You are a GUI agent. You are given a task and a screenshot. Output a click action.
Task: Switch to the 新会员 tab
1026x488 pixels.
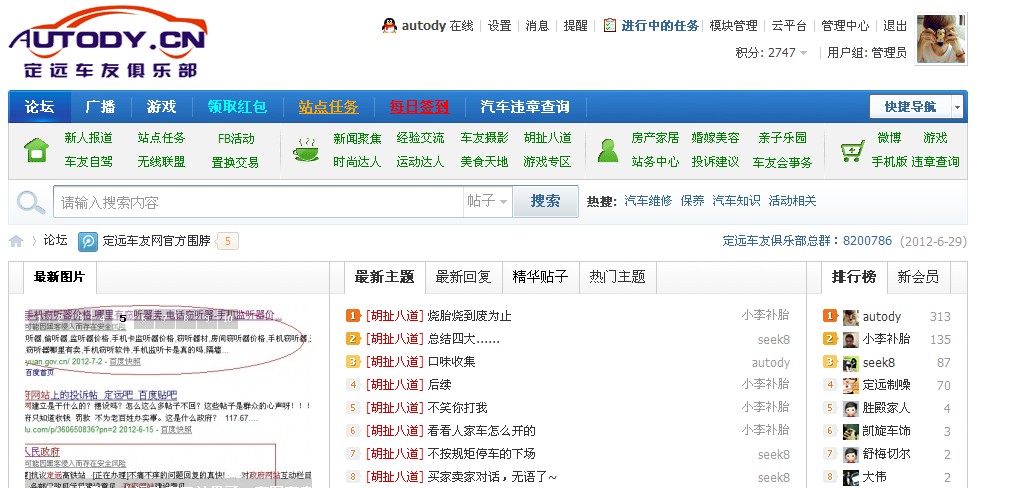tap(918, 277)
